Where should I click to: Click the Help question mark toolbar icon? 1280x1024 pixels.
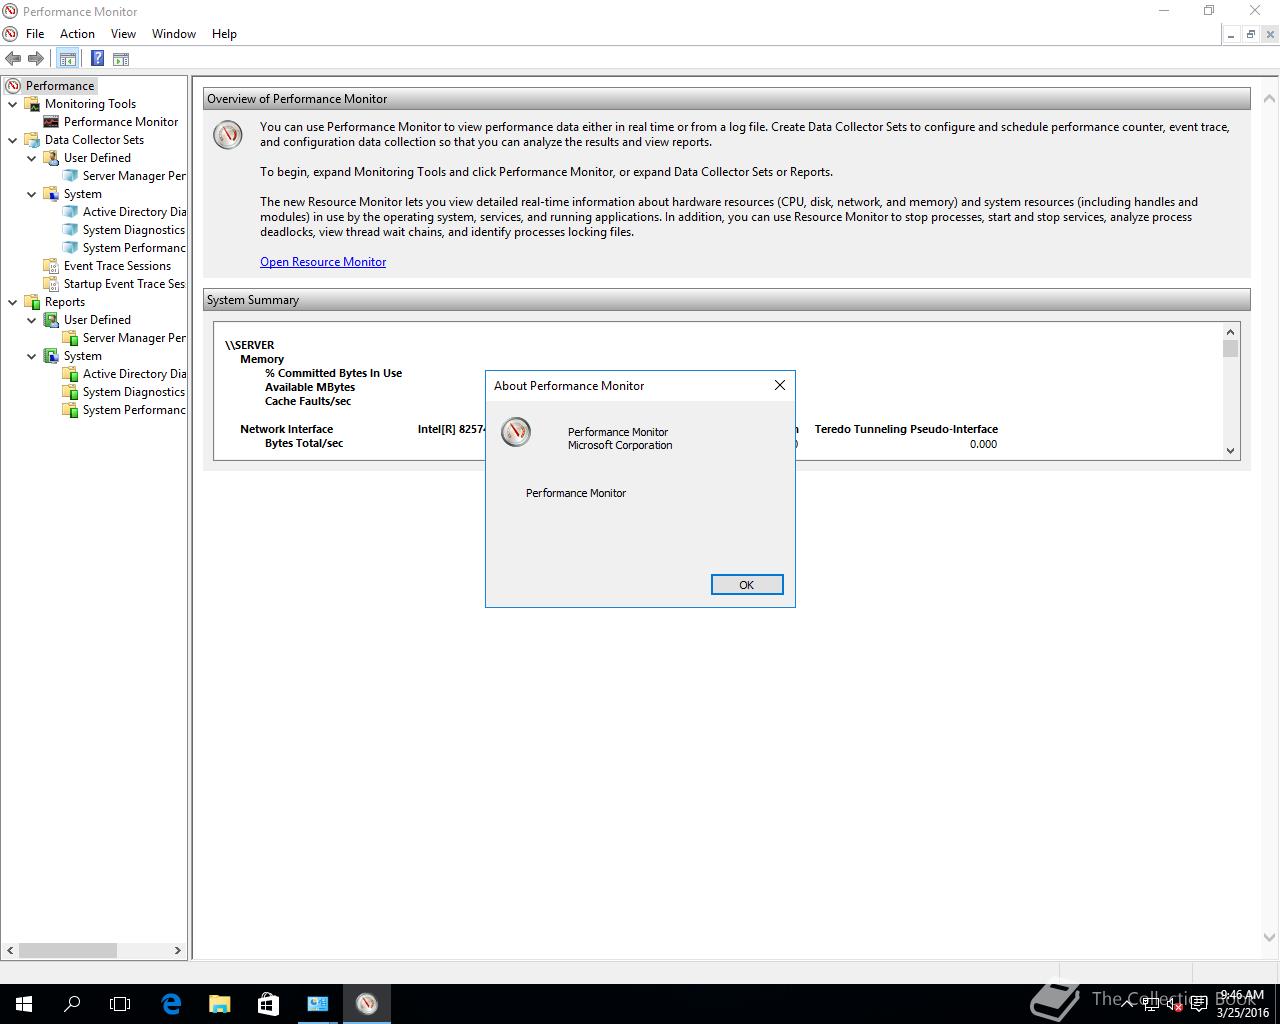tap(97, 59)
